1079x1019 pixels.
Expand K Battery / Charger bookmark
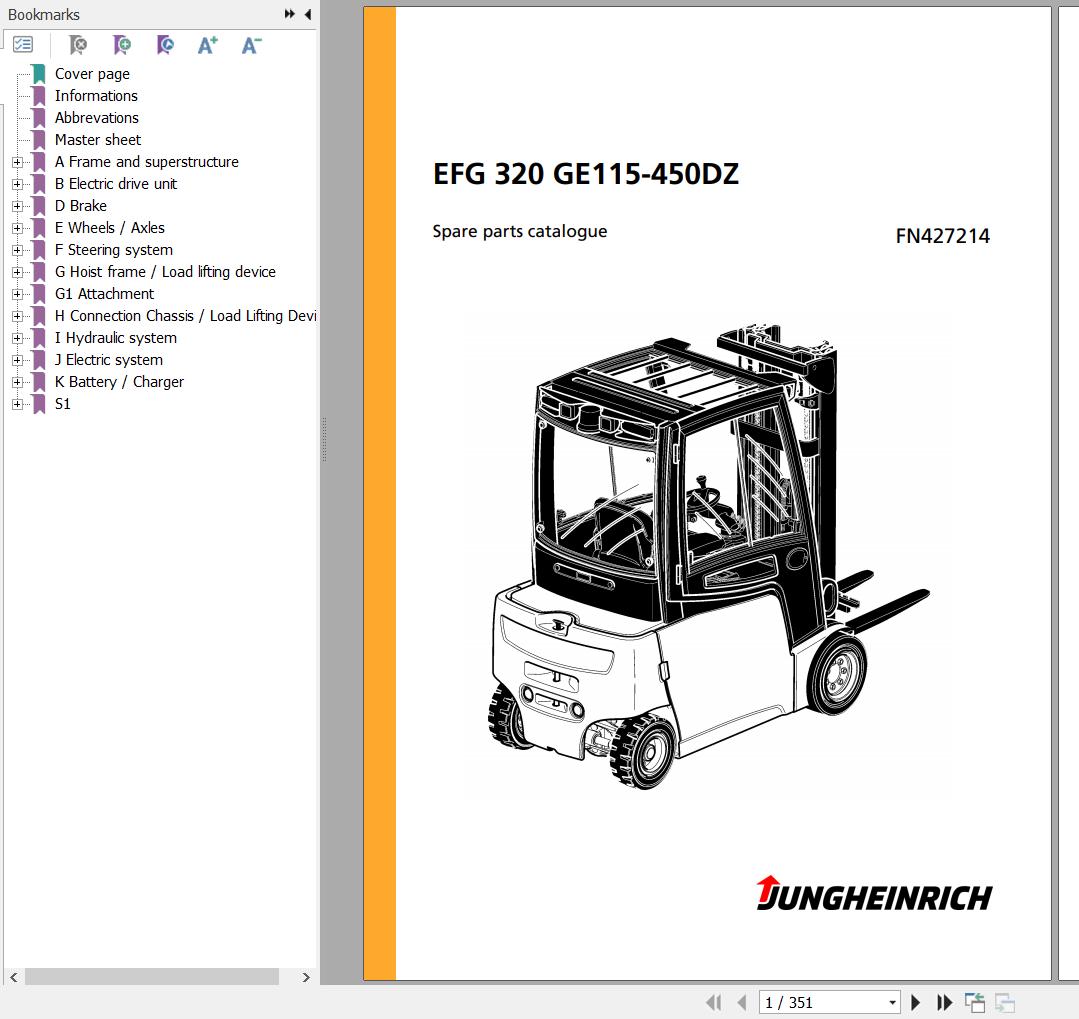[17, 383]
